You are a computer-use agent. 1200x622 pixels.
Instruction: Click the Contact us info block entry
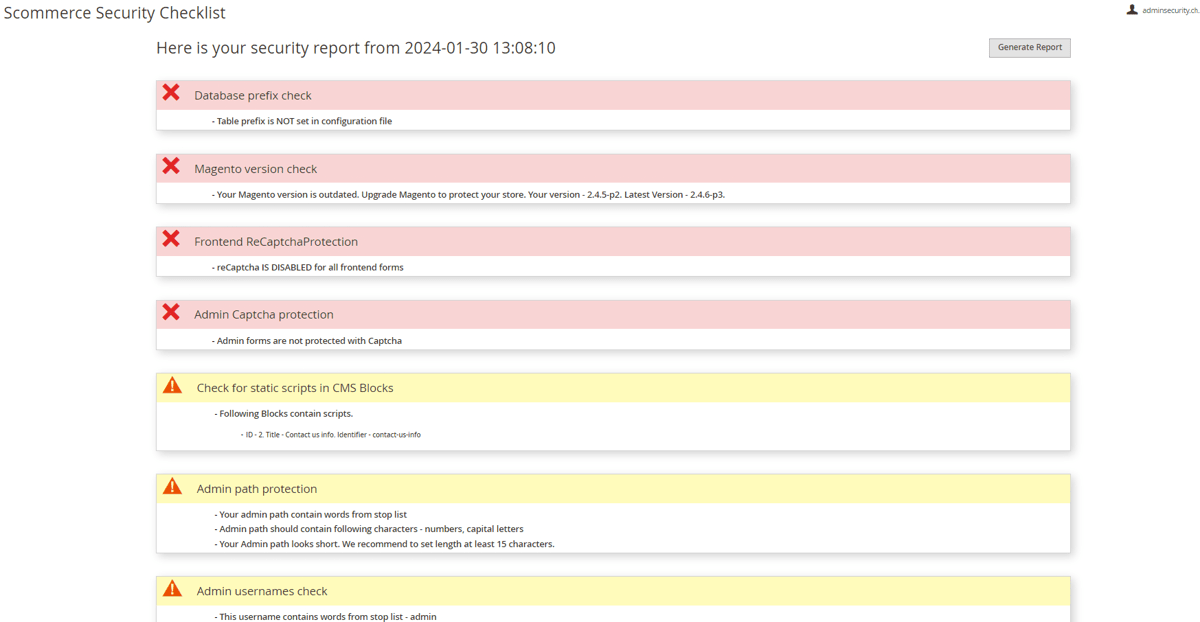(x=332, y=435)
